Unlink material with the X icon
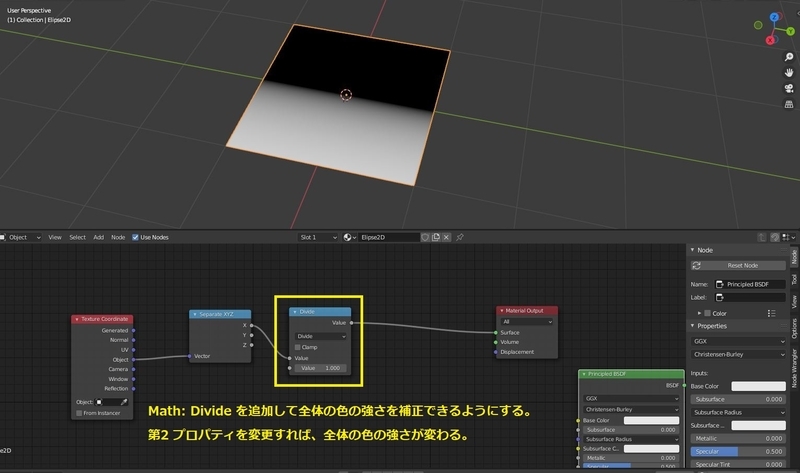 446,237
